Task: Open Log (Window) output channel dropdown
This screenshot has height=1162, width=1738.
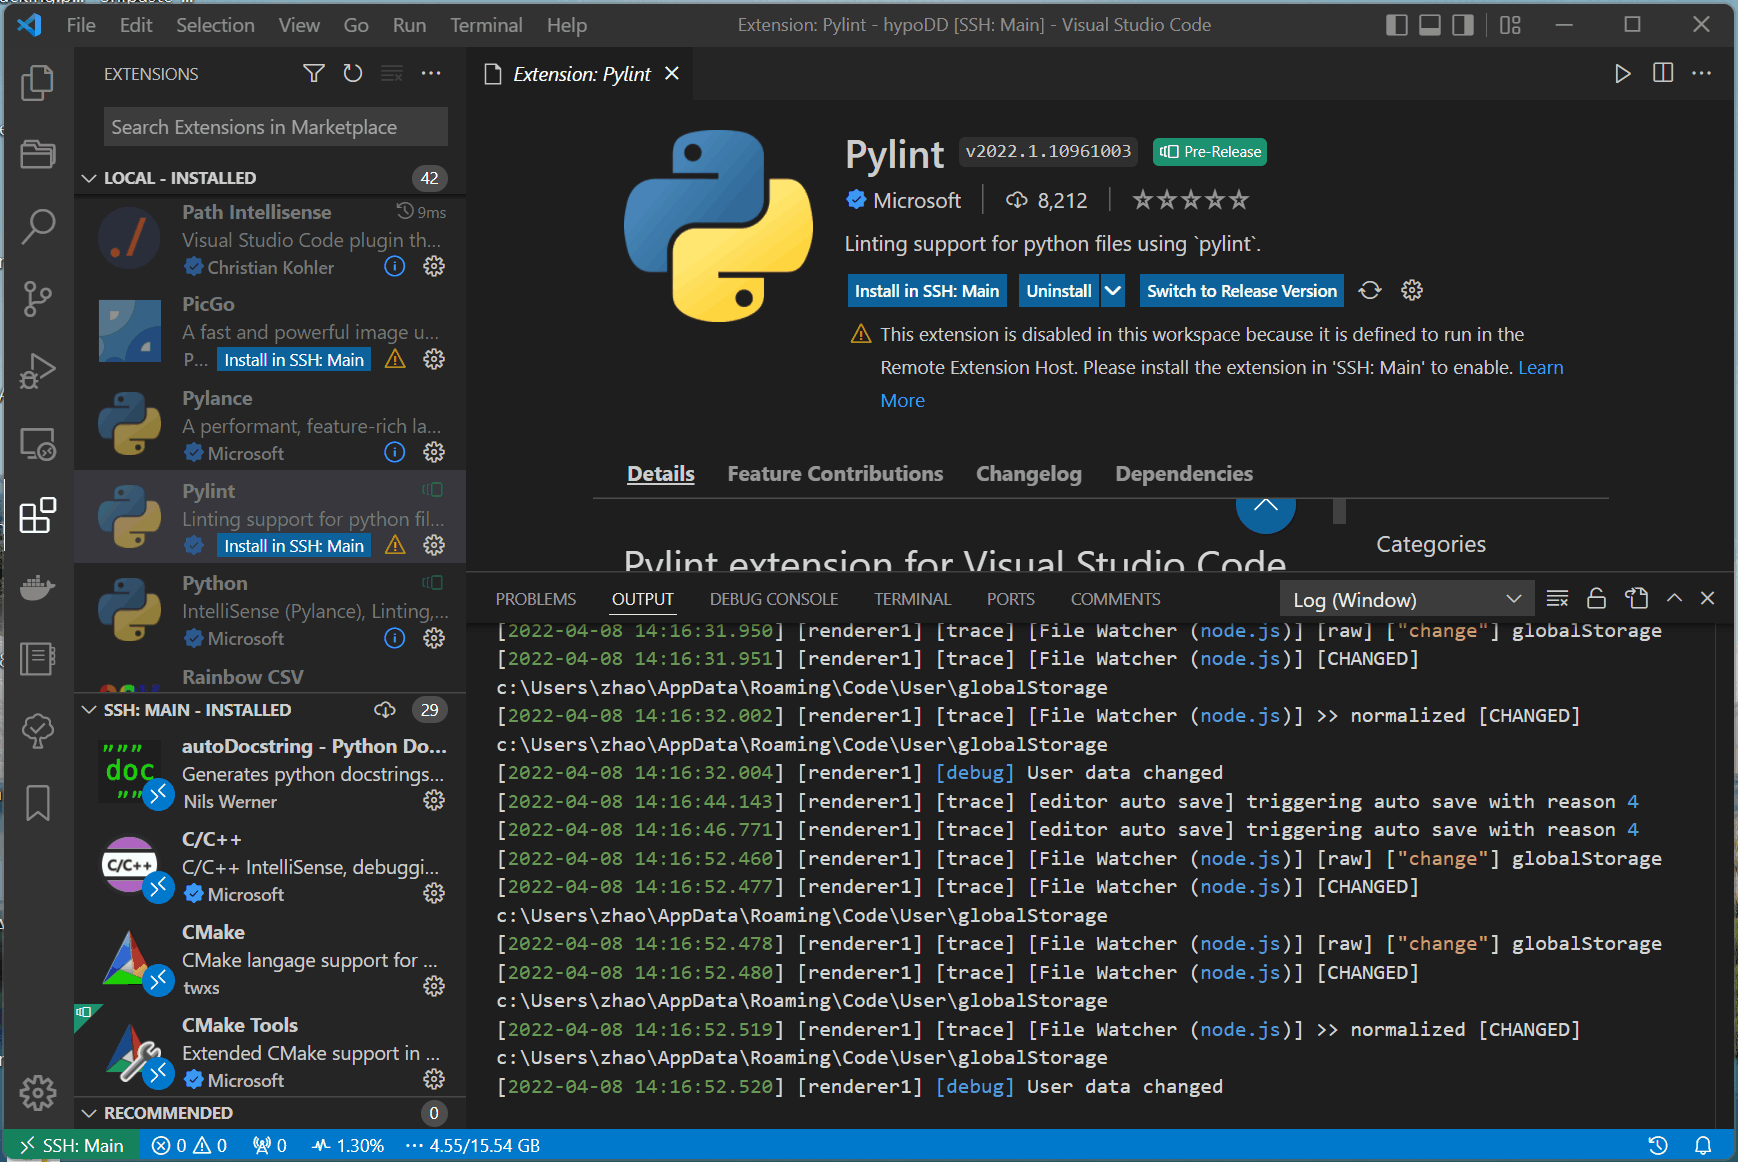Action: [x=1407, y=599]
